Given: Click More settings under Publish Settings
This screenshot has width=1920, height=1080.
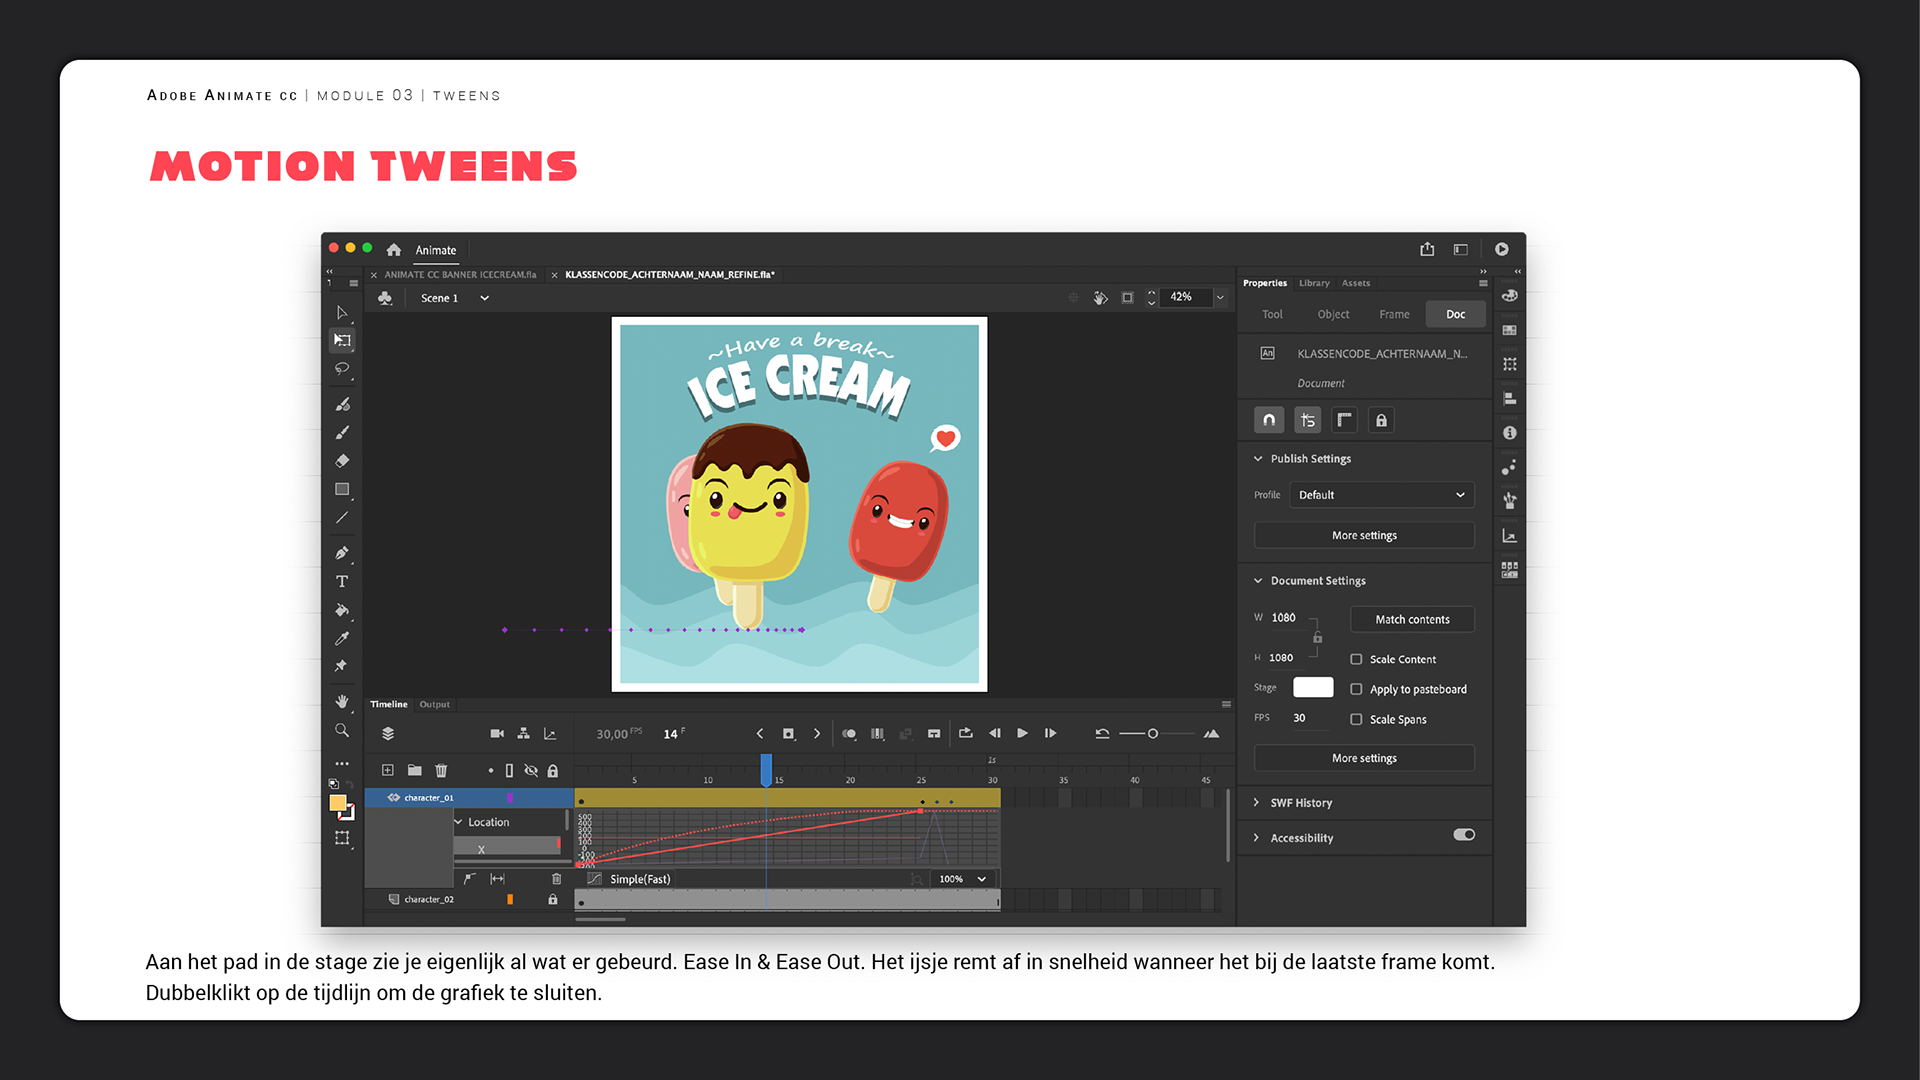Looking at the screenshot, I should [x=1364, y=535].
